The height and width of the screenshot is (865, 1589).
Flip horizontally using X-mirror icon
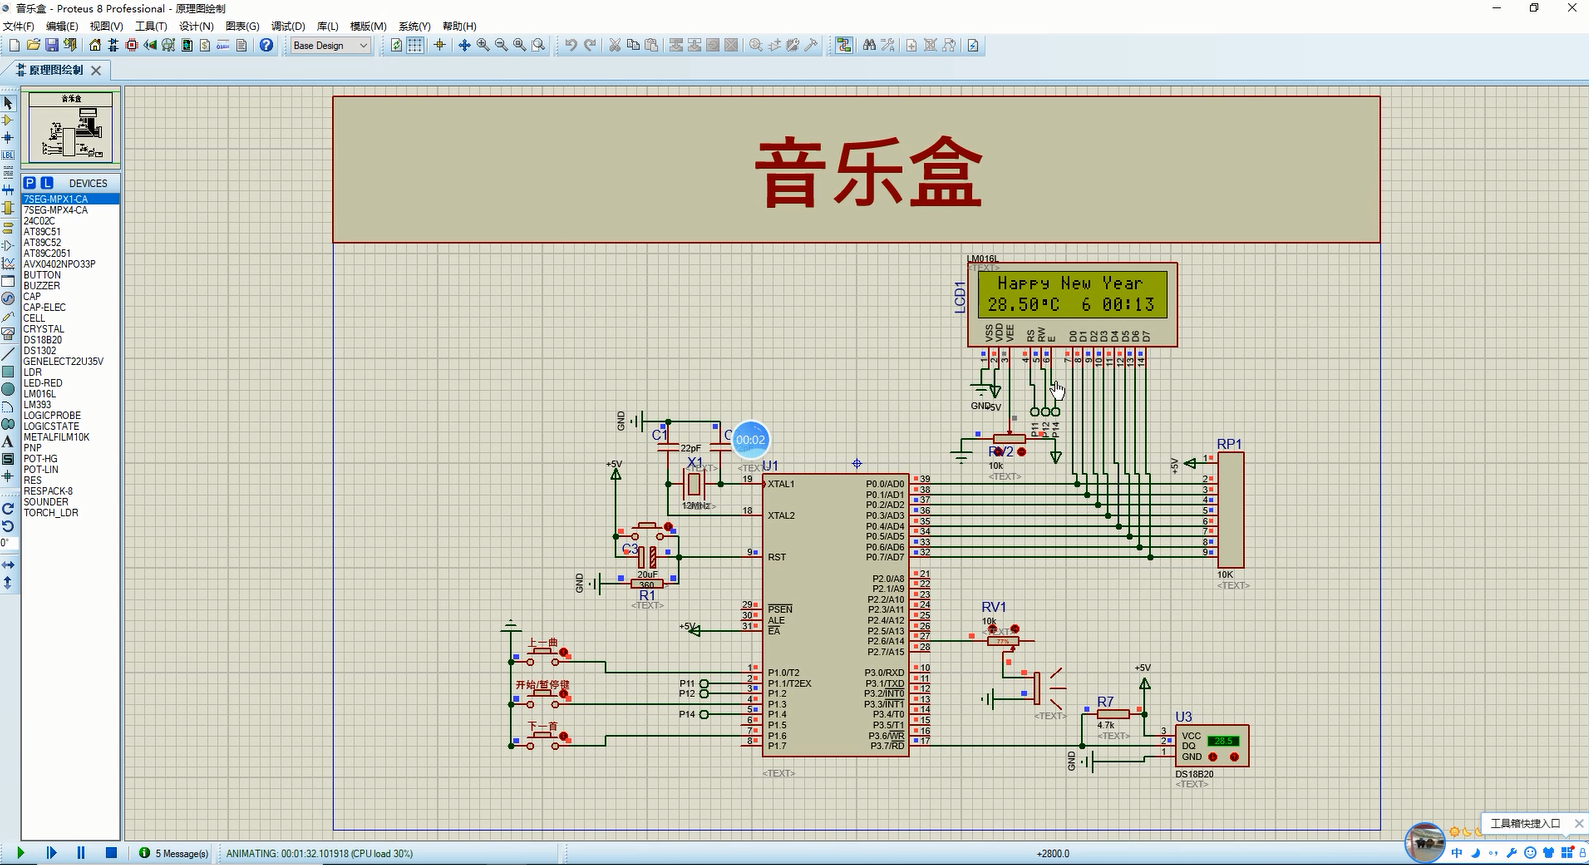click(x=8, y=564)
